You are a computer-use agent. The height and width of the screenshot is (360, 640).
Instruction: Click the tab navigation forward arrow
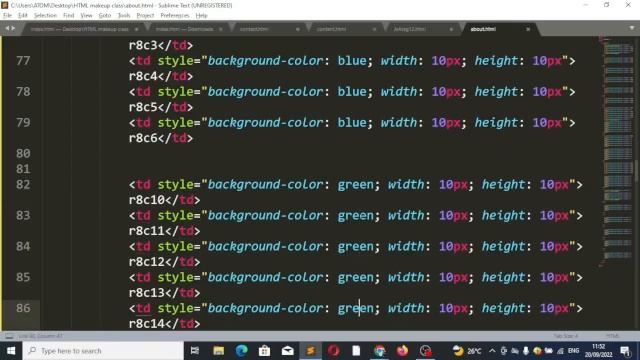(x=13, y=28)
